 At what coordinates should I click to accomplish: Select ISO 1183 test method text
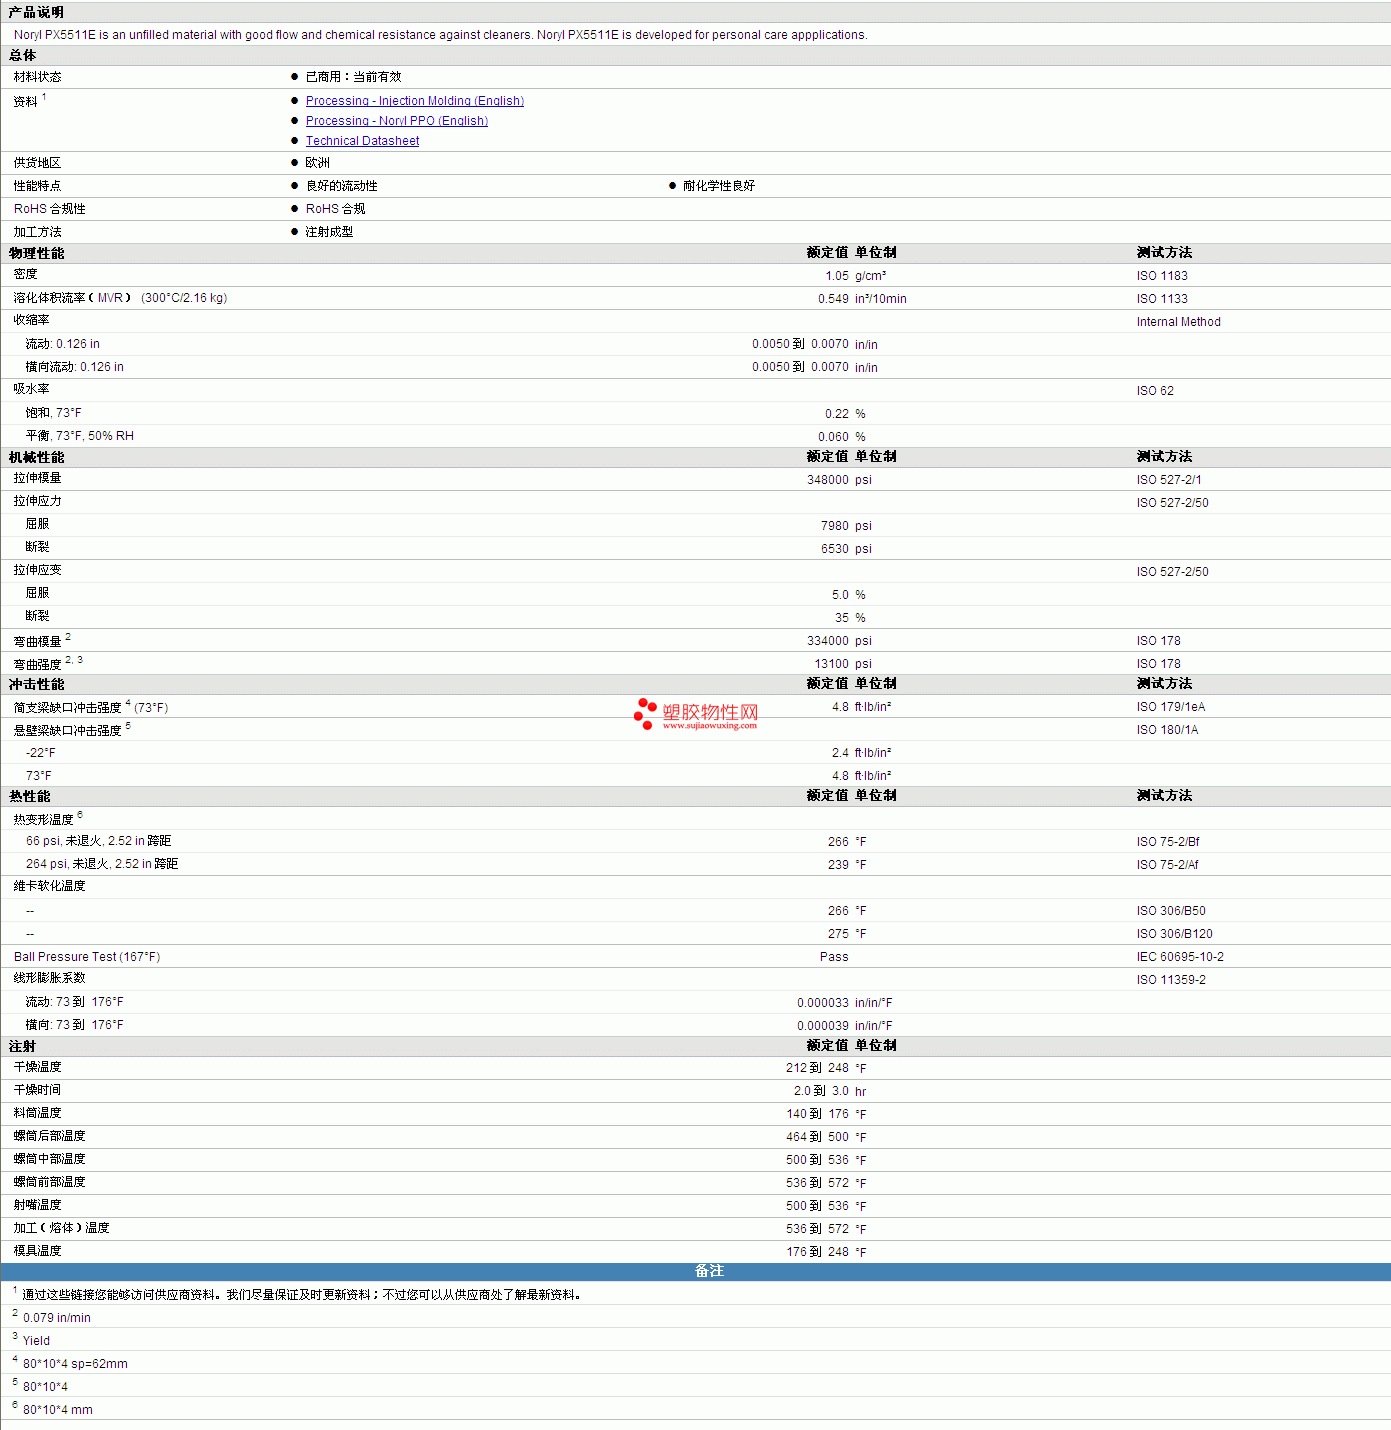tap(1162, 276)
